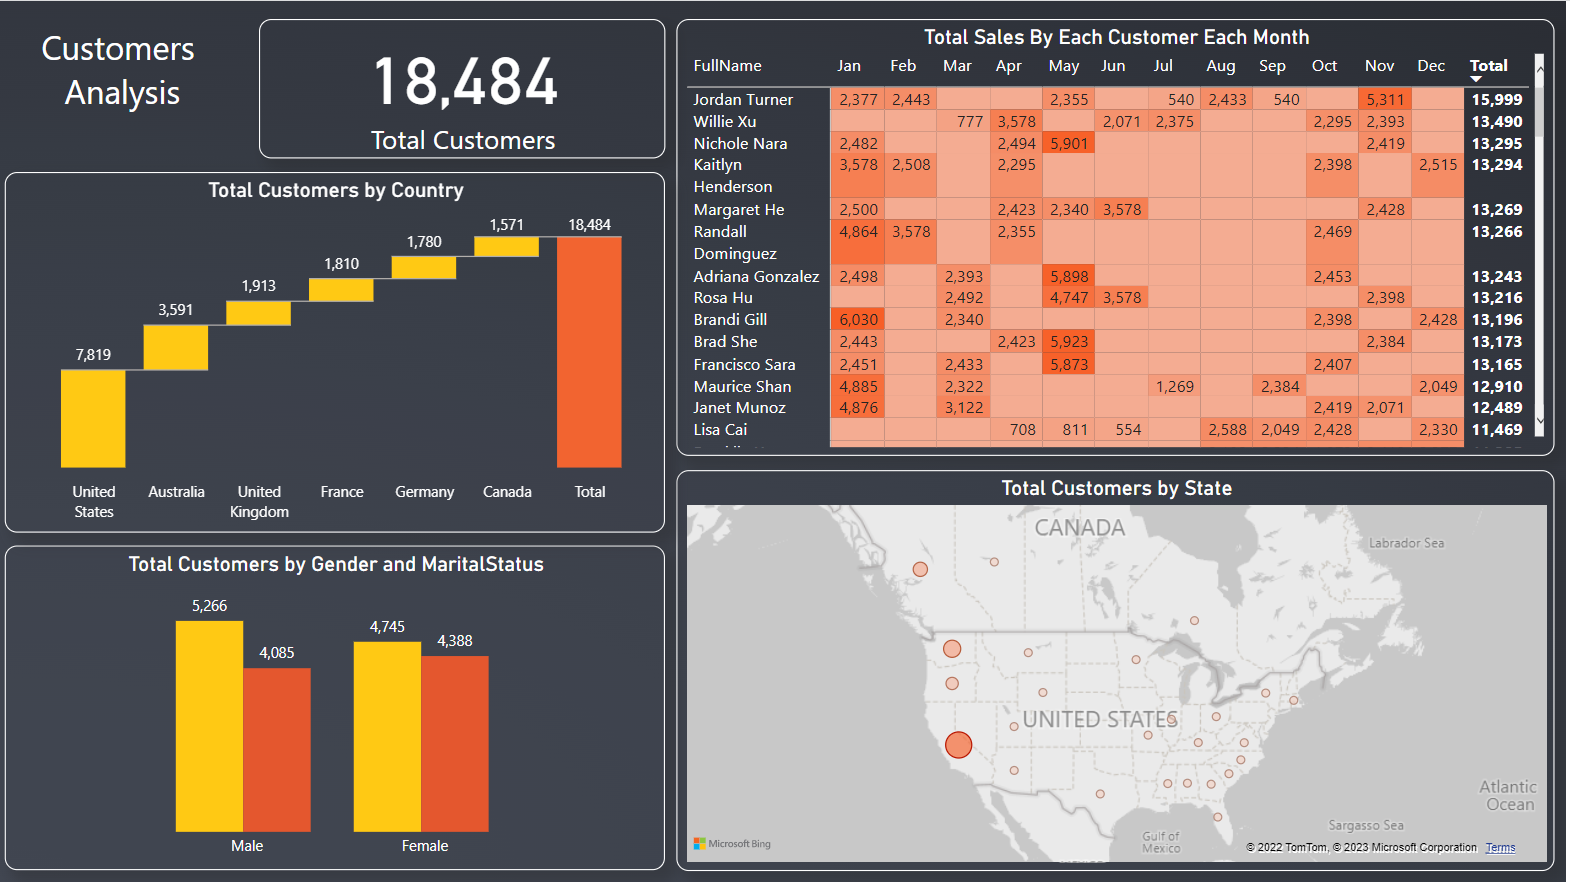Select the Washington state bubble on the map

952,649
